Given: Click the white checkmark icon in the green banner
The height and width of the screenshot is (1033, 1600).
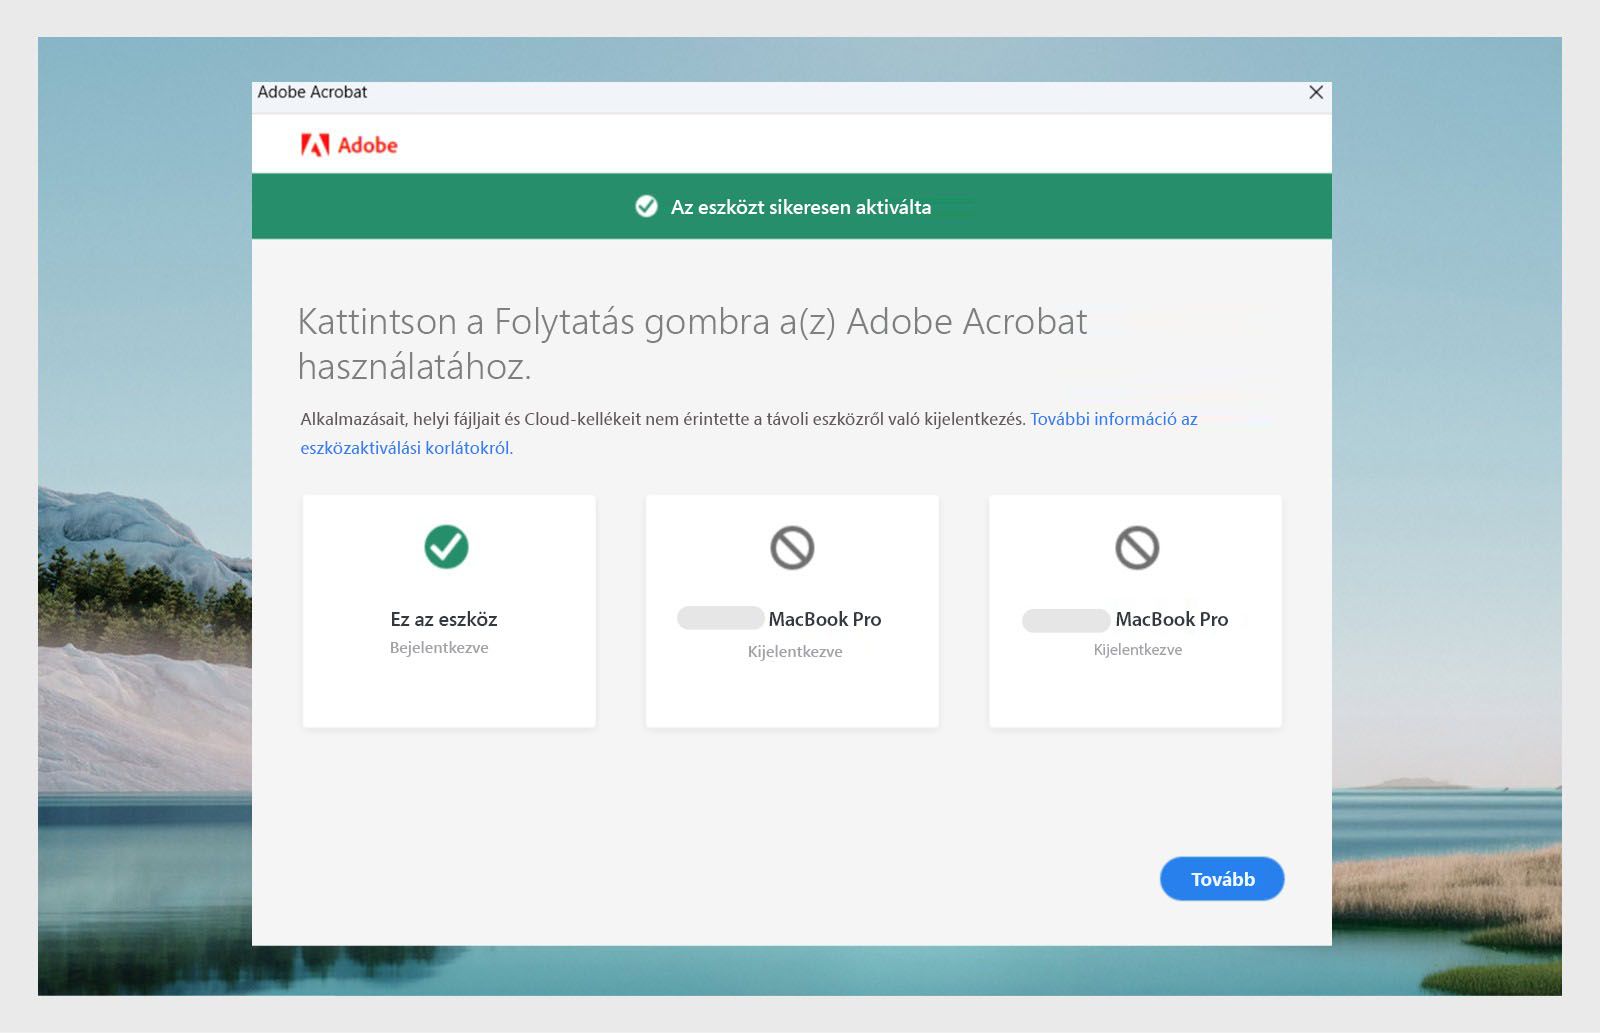Looking at the screenshot, I should click(x=647, y=206).
